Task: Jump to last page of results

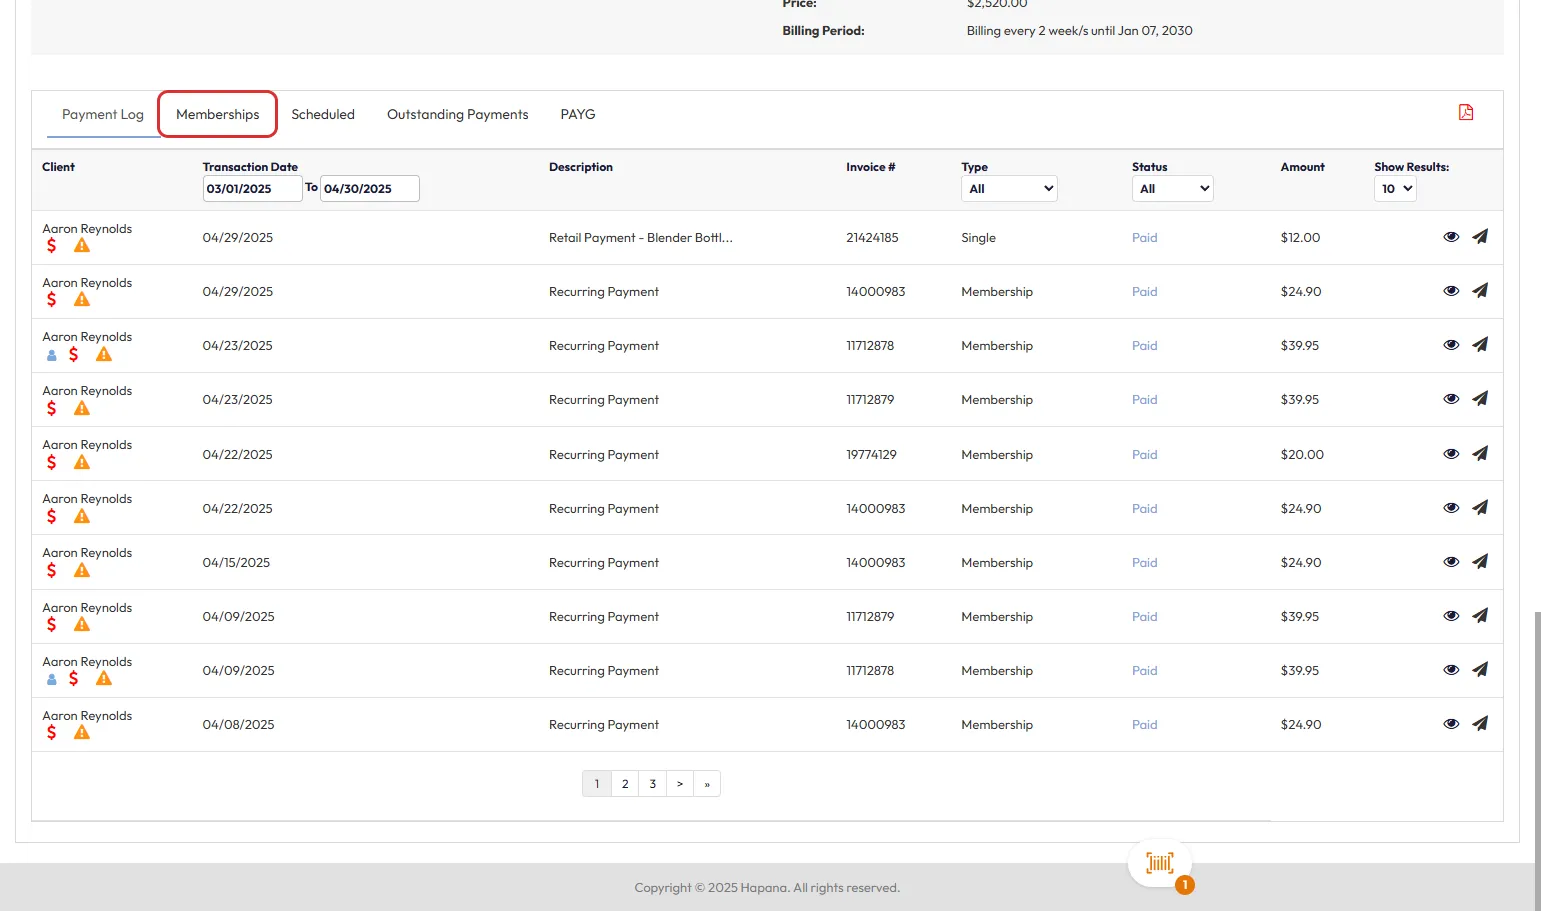Action: (x=707, y=784)
